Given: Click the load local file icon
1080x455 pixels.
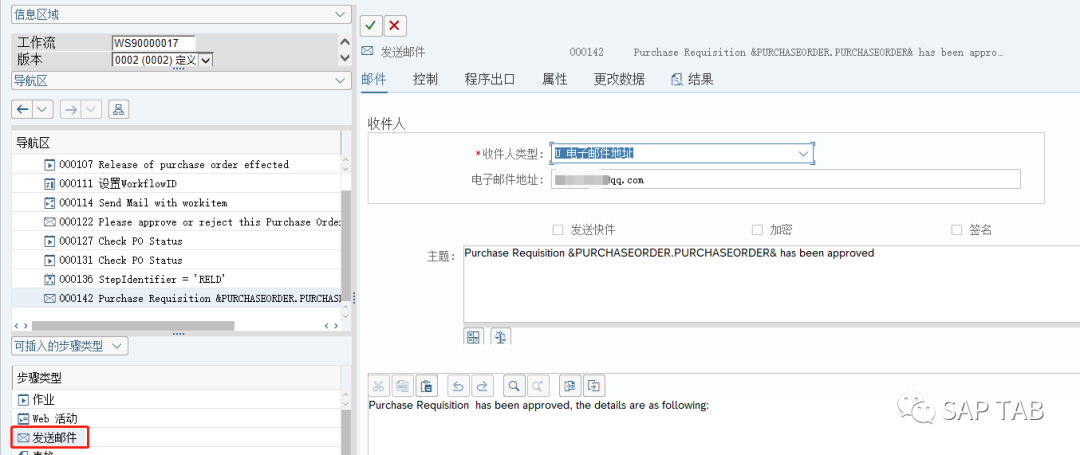Looking at the screenshot, I should (x=569, y=385).
